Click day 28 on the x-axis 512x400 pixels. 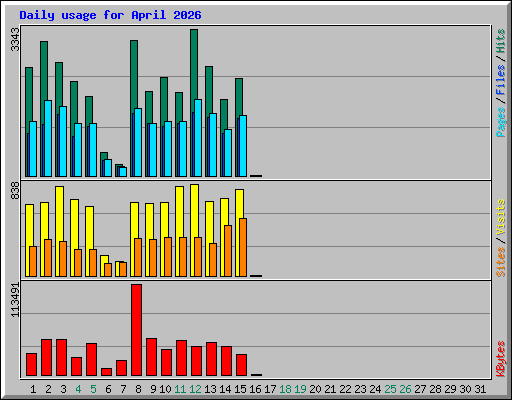click(x=435, y=389)
